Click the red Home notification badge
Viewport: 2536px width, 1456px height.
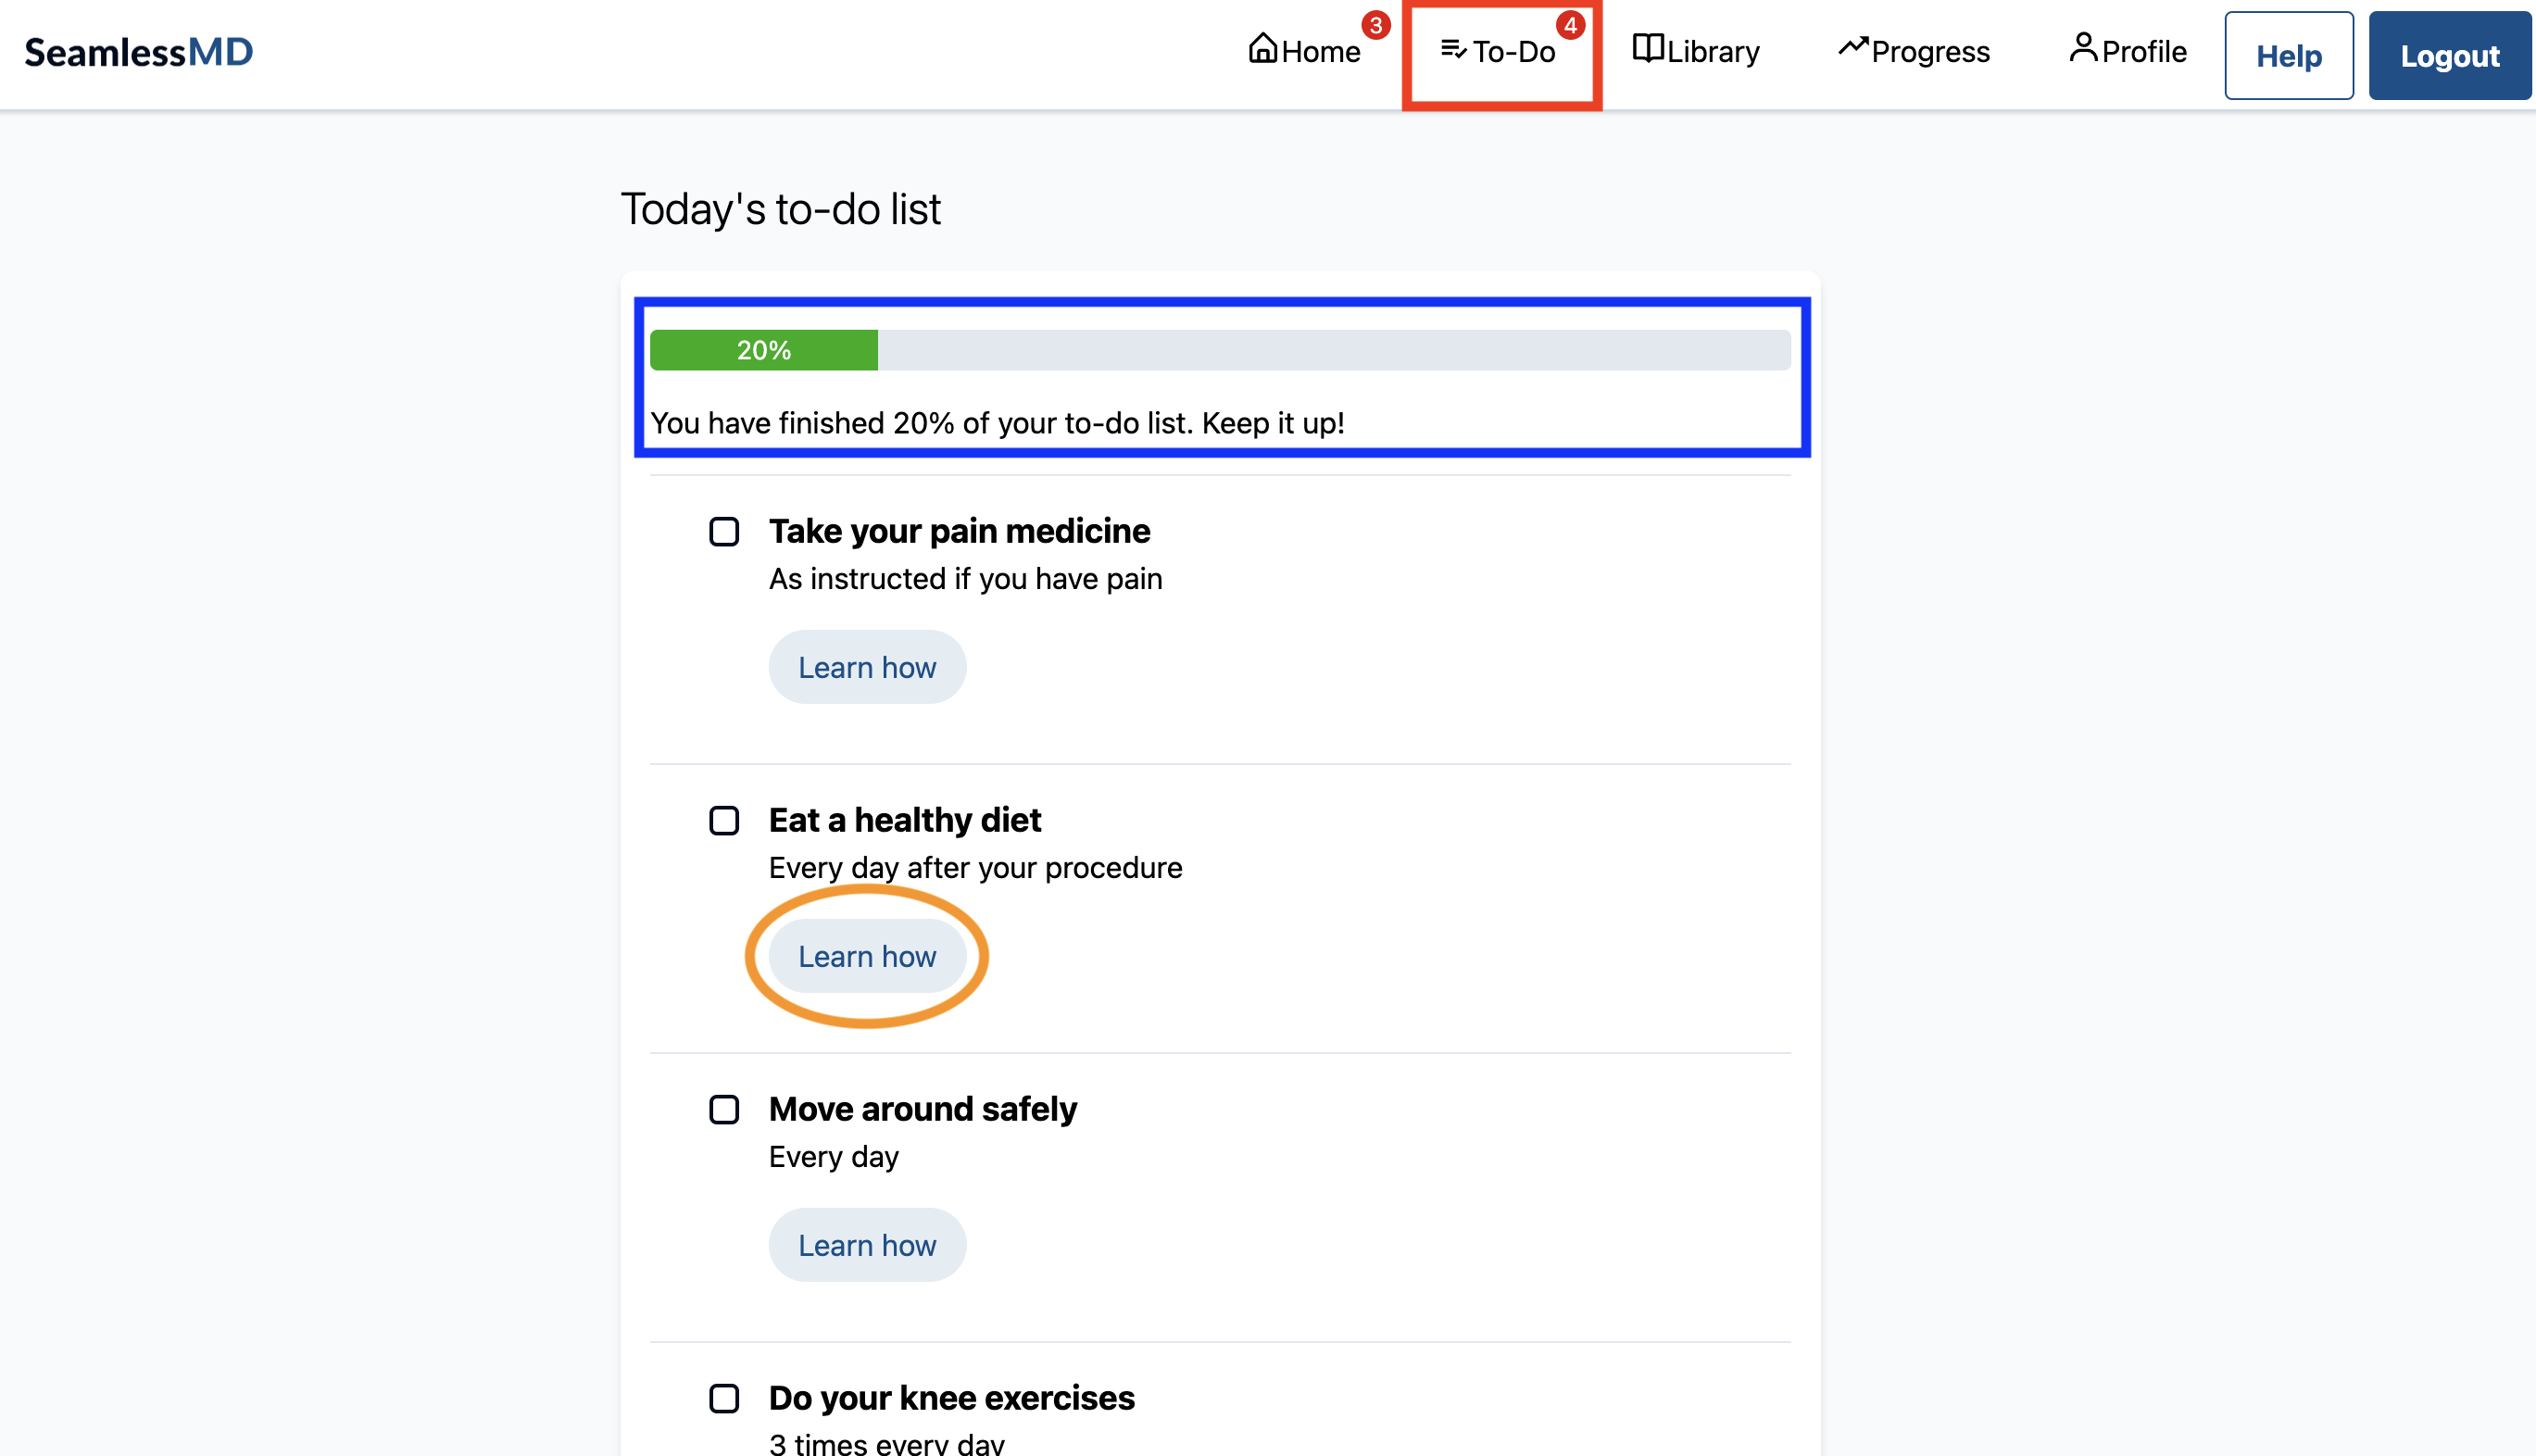(1376, 25)
